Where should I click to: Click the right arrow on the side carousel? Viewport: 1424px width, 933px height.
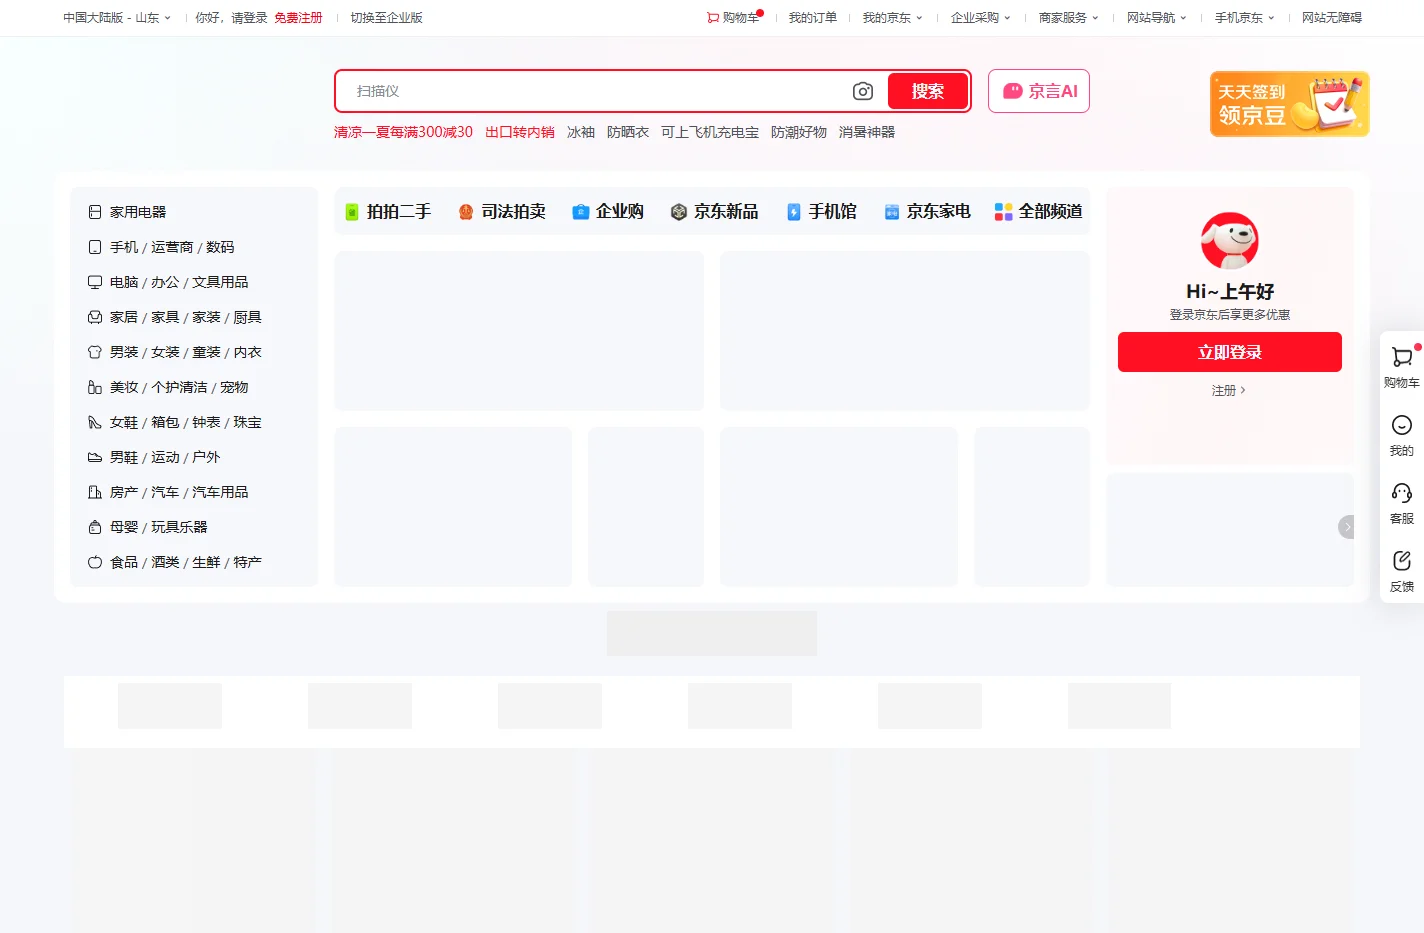(1346, 527)
